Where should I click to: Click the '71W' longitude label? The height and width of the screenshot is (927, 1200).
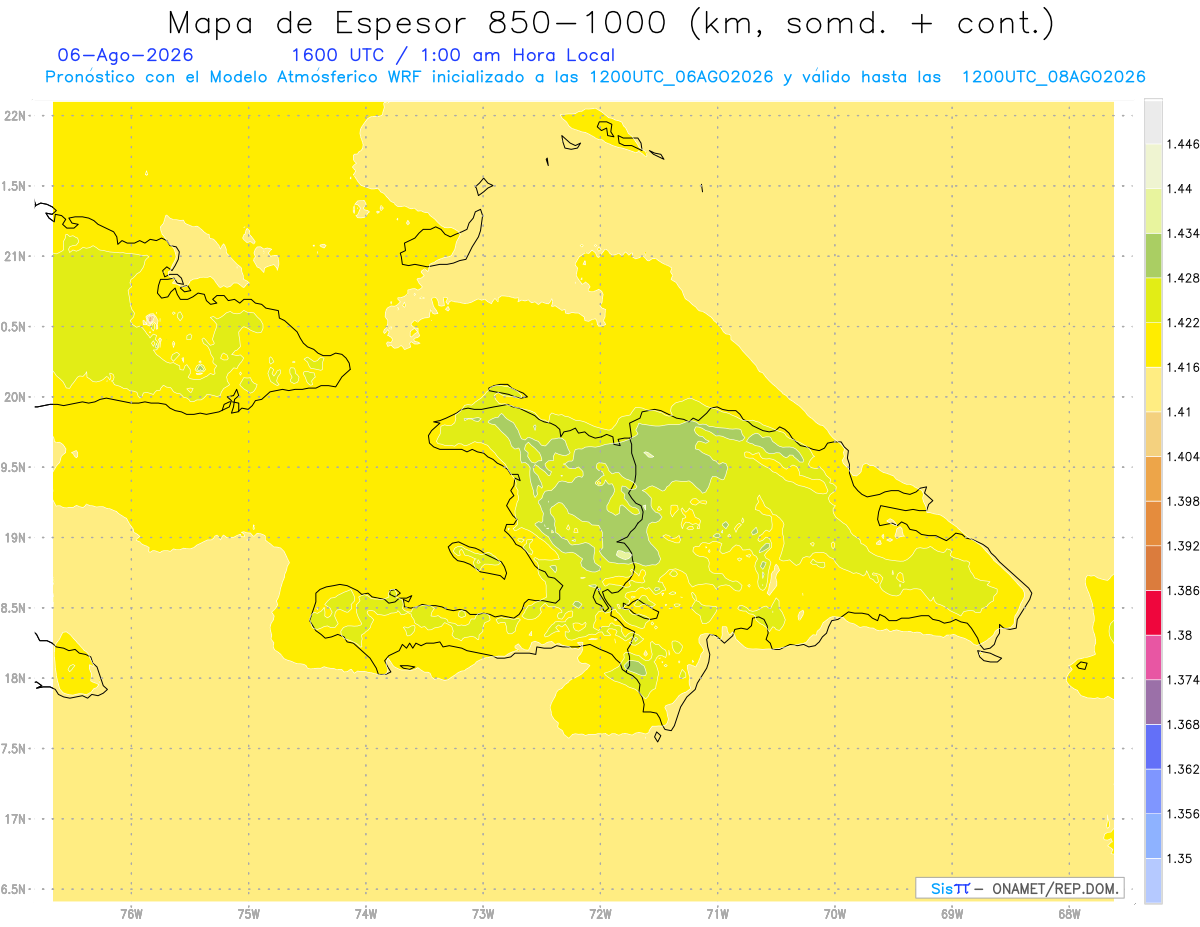[x=717, y=913]
